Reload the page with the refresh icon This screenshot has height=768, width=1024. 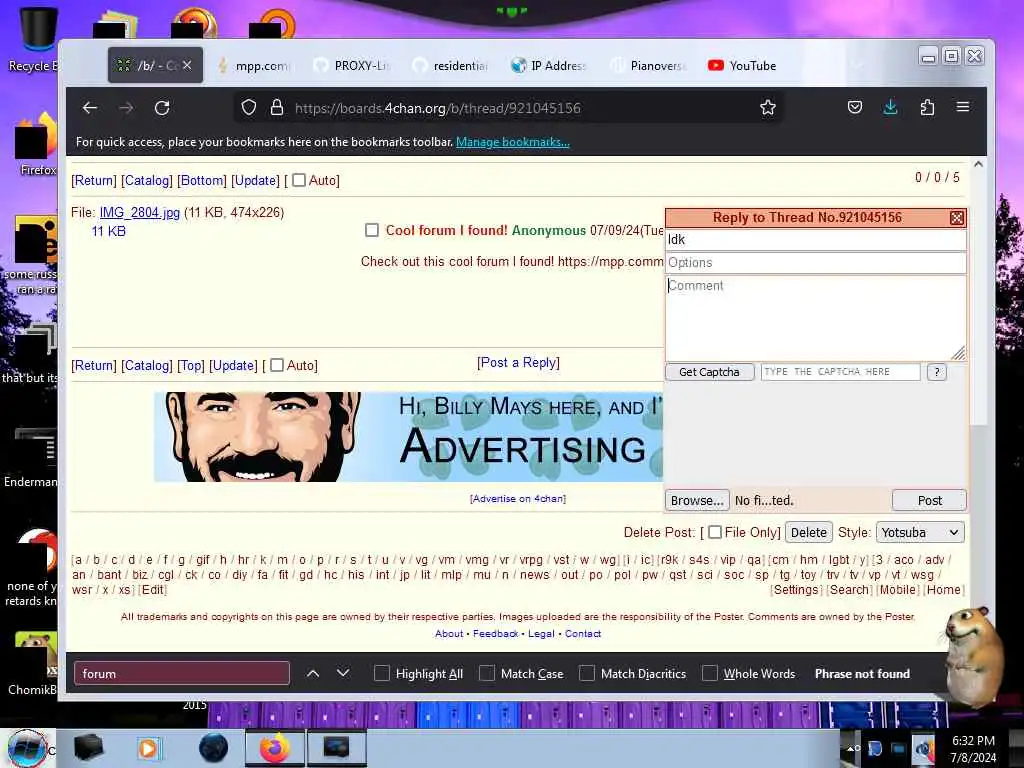click(162, 108)
